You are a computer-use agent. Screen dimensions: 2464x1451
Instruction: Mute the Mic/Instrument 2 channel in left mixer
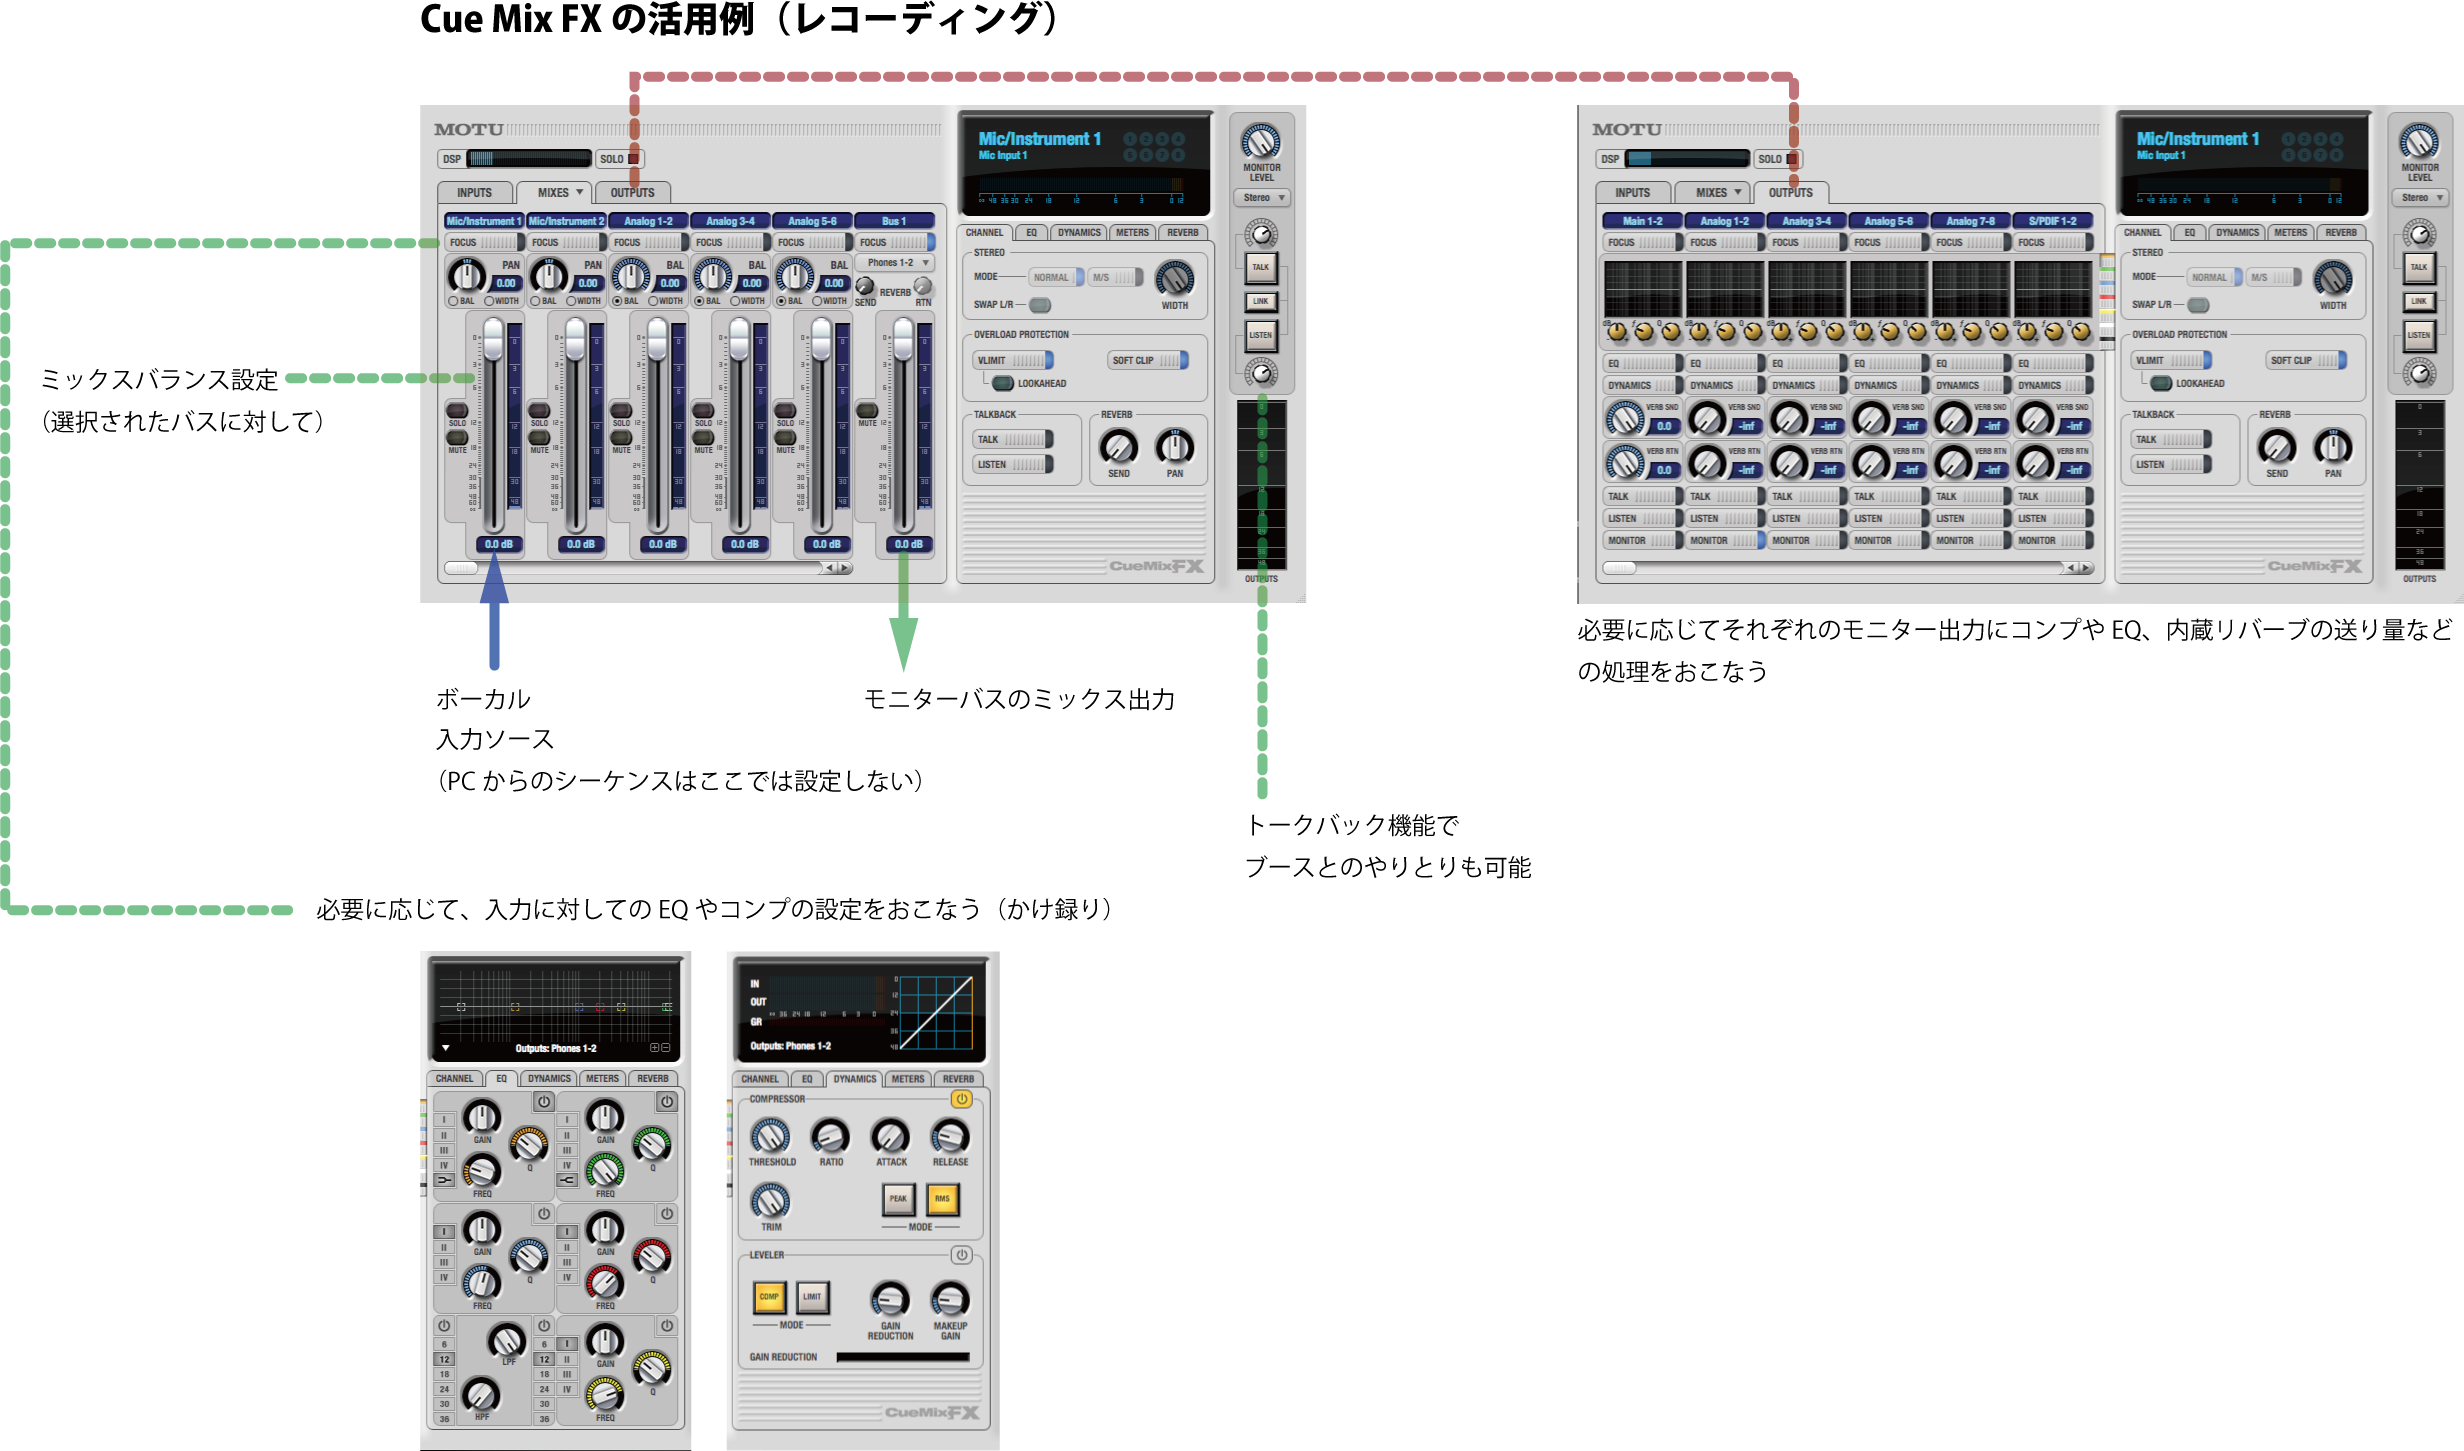tap(539, 438)
